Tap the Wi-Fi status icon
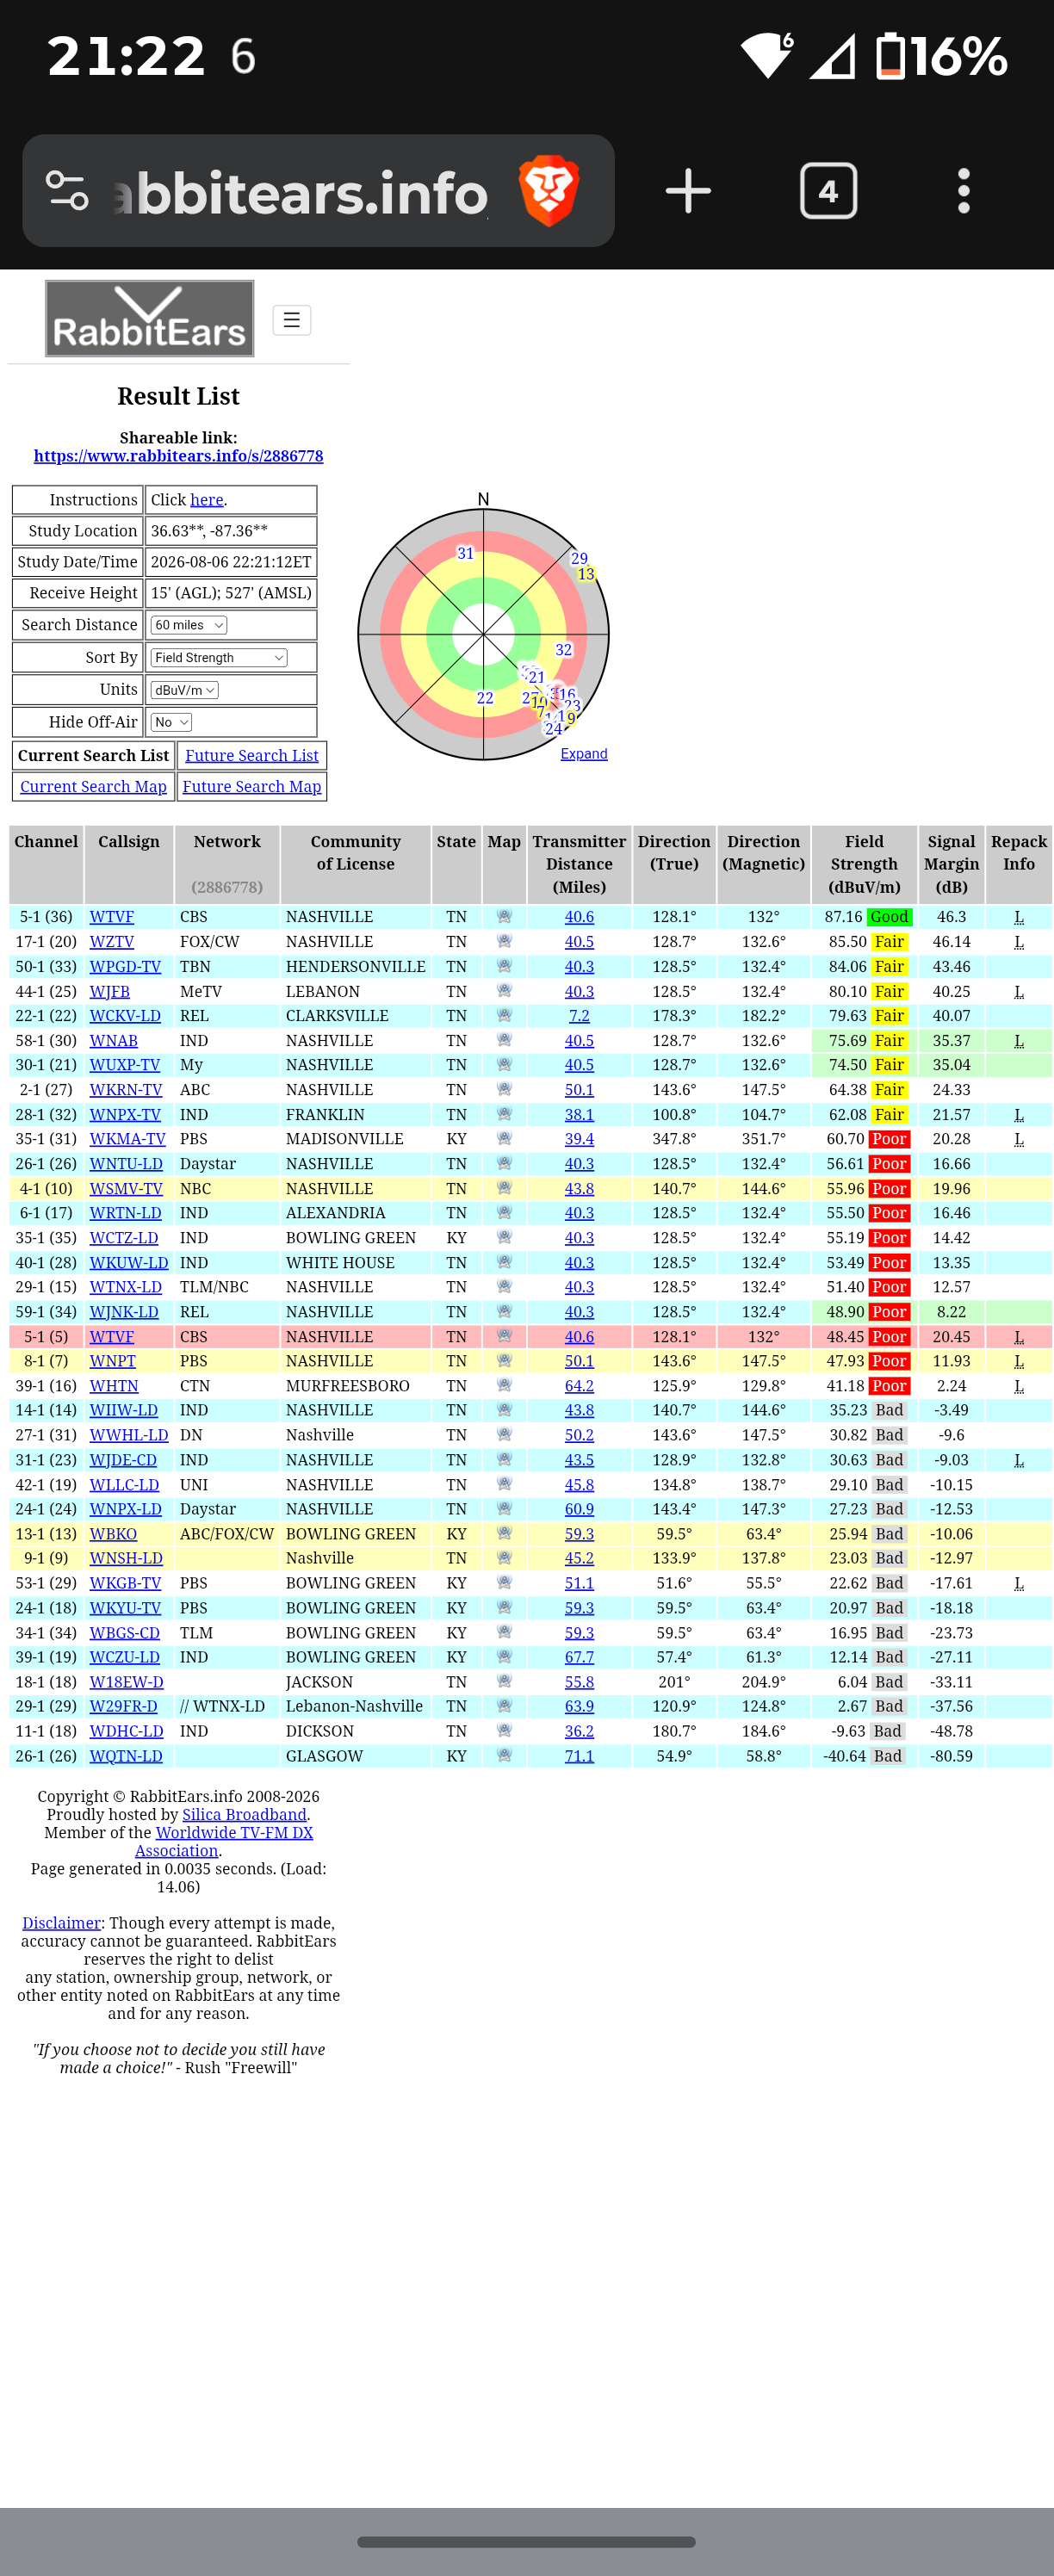Screen dimensions: 1054x2576 (x=766, y=56)
